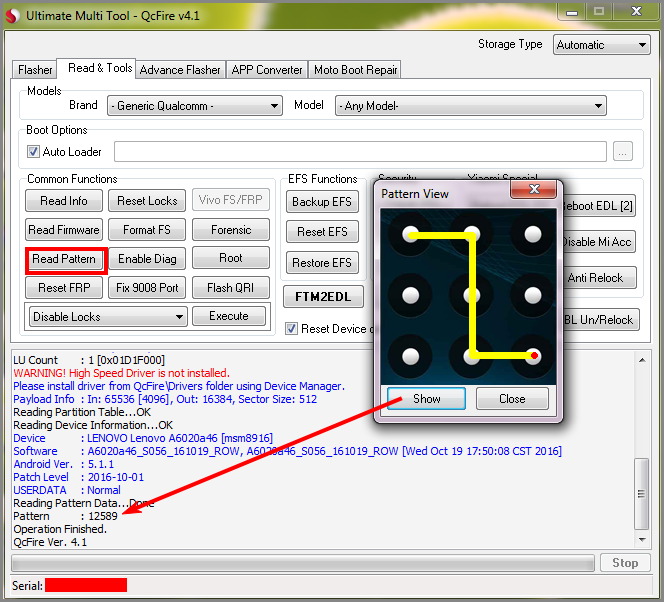Screen dimensions: 664x602
Task: Toggle the Reset Device checkbox
Action: pyautogui.click(x=291, y=329)
